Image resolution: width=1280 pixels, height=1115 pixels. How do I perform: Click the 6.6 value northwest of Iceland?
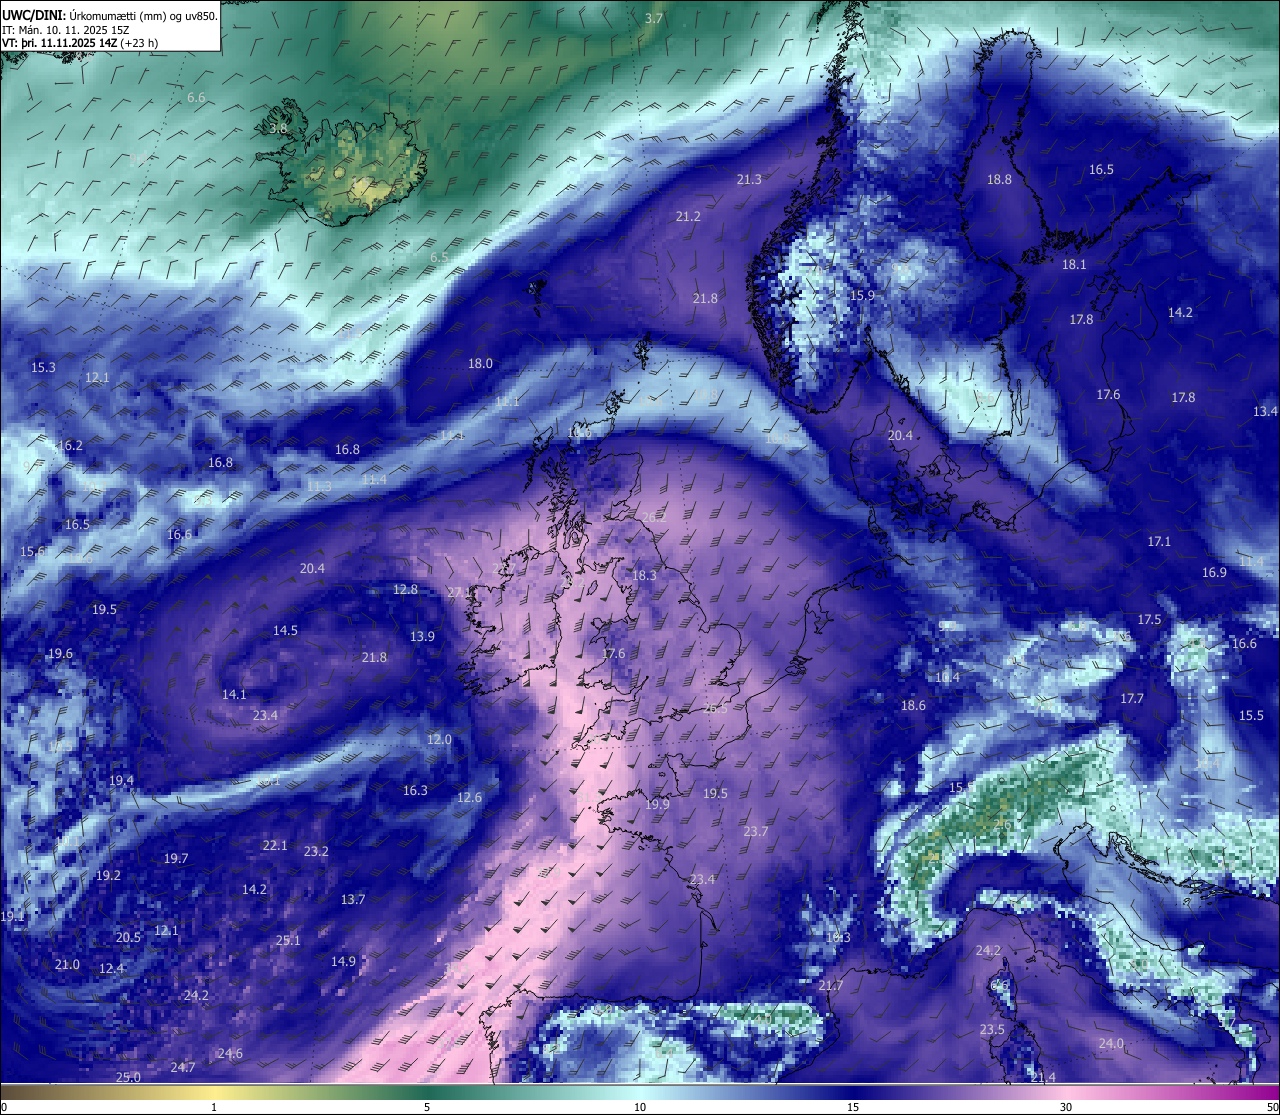196,98
